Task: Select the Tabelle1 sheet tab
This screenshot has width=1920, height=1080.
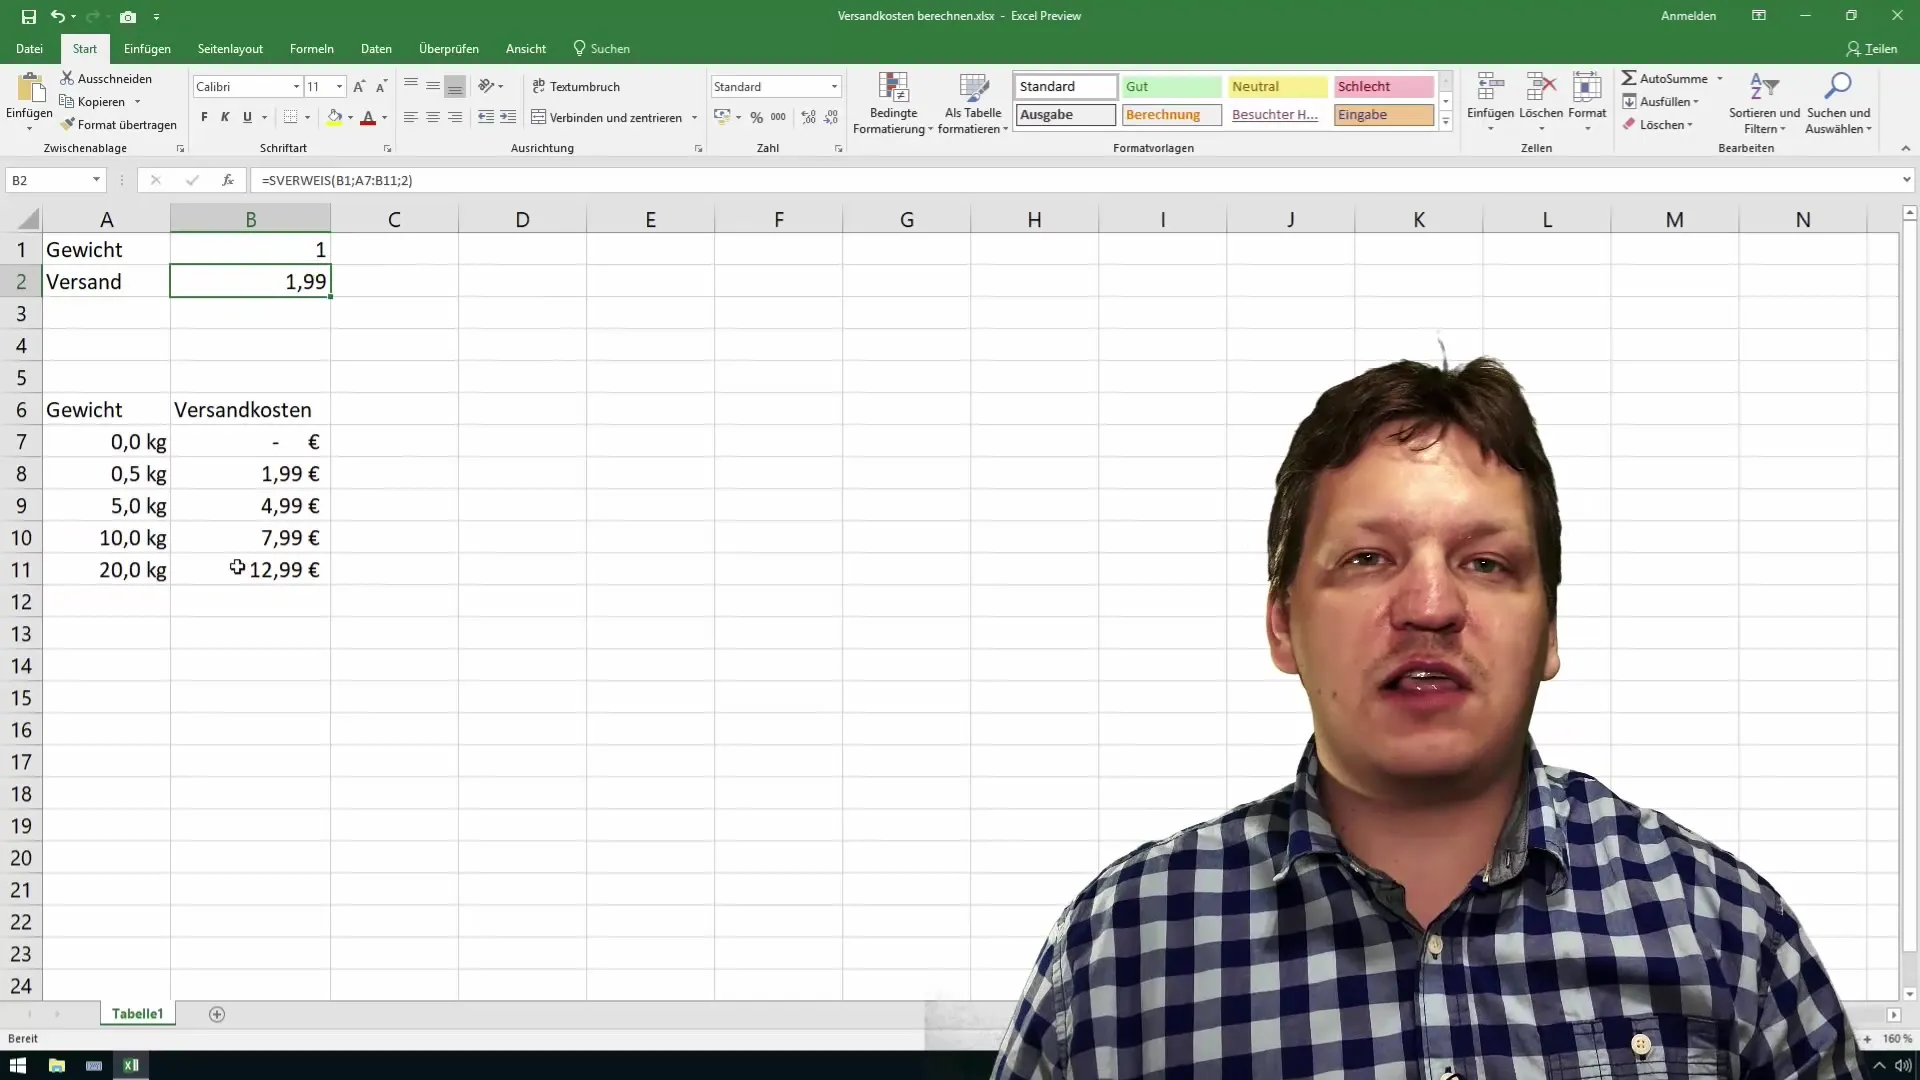Action: 137,1013
